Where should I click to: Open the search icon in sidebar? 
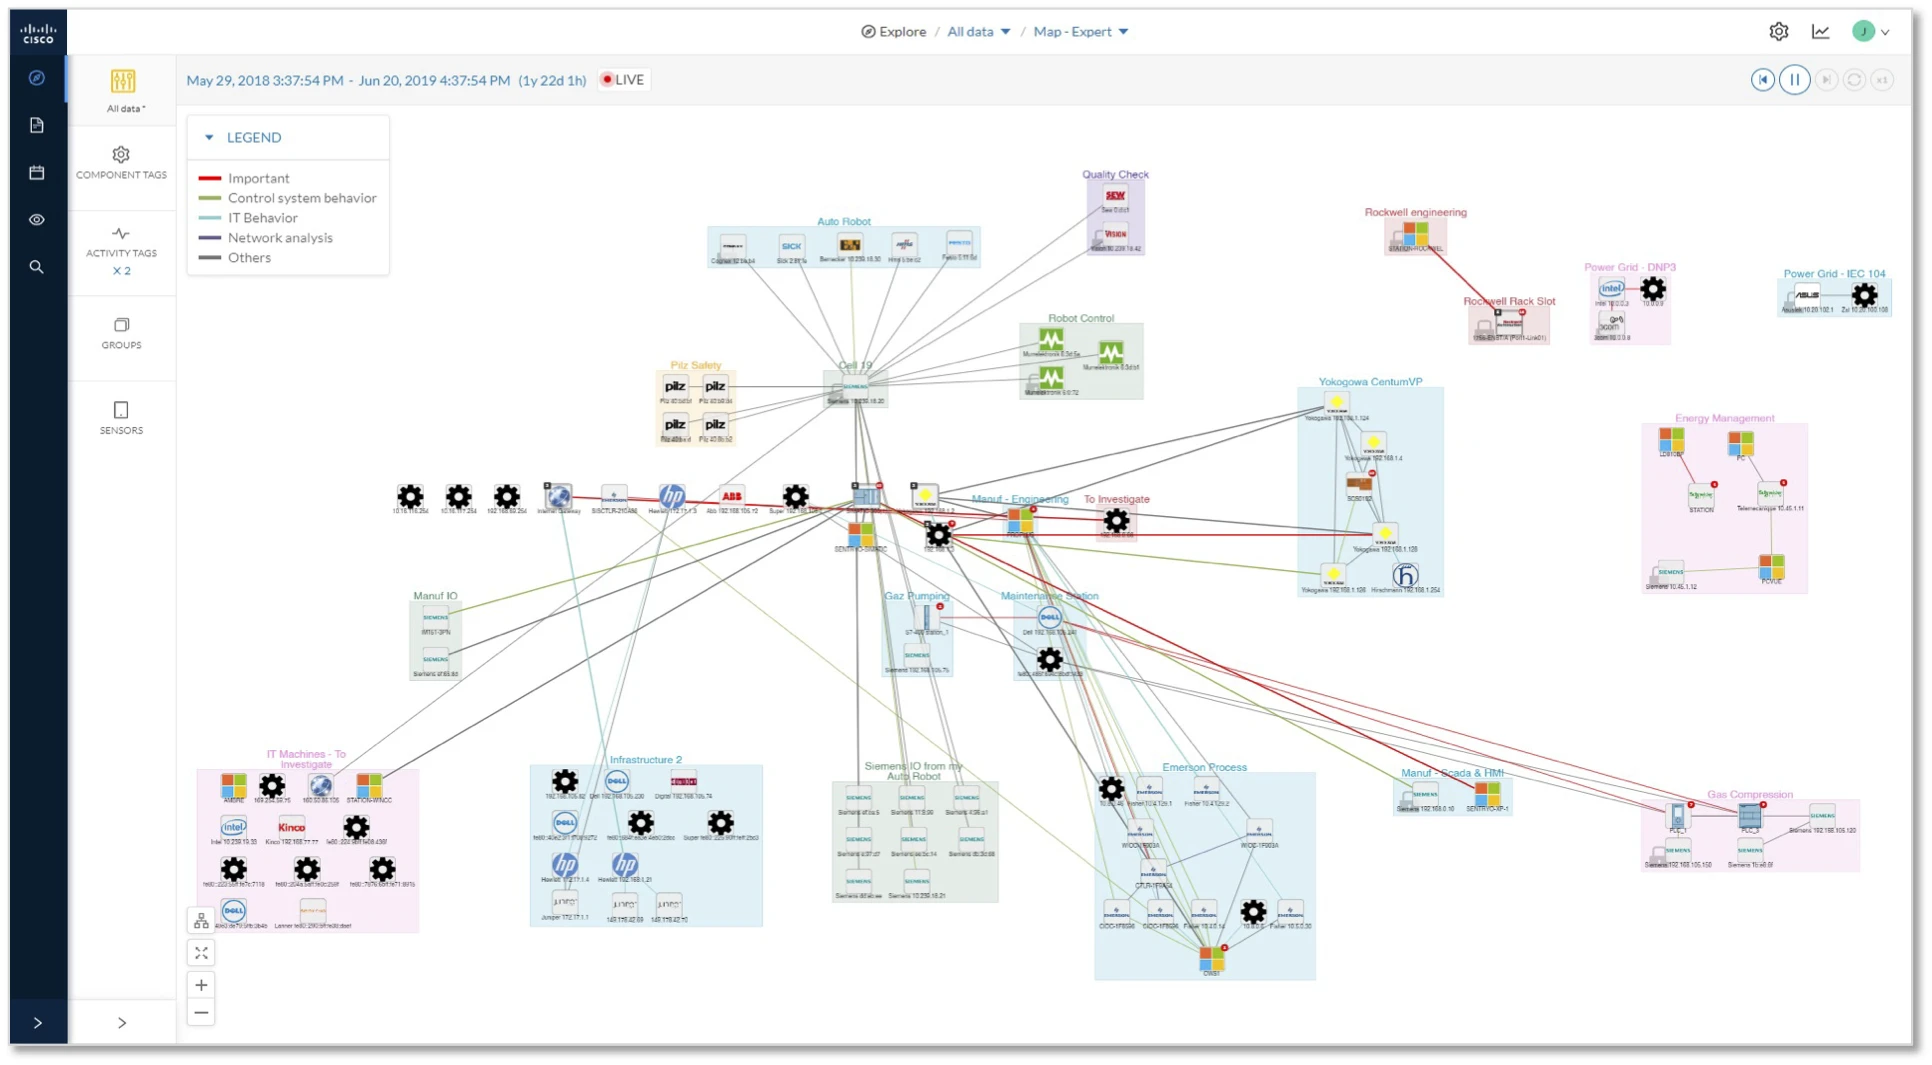[36, 267]
